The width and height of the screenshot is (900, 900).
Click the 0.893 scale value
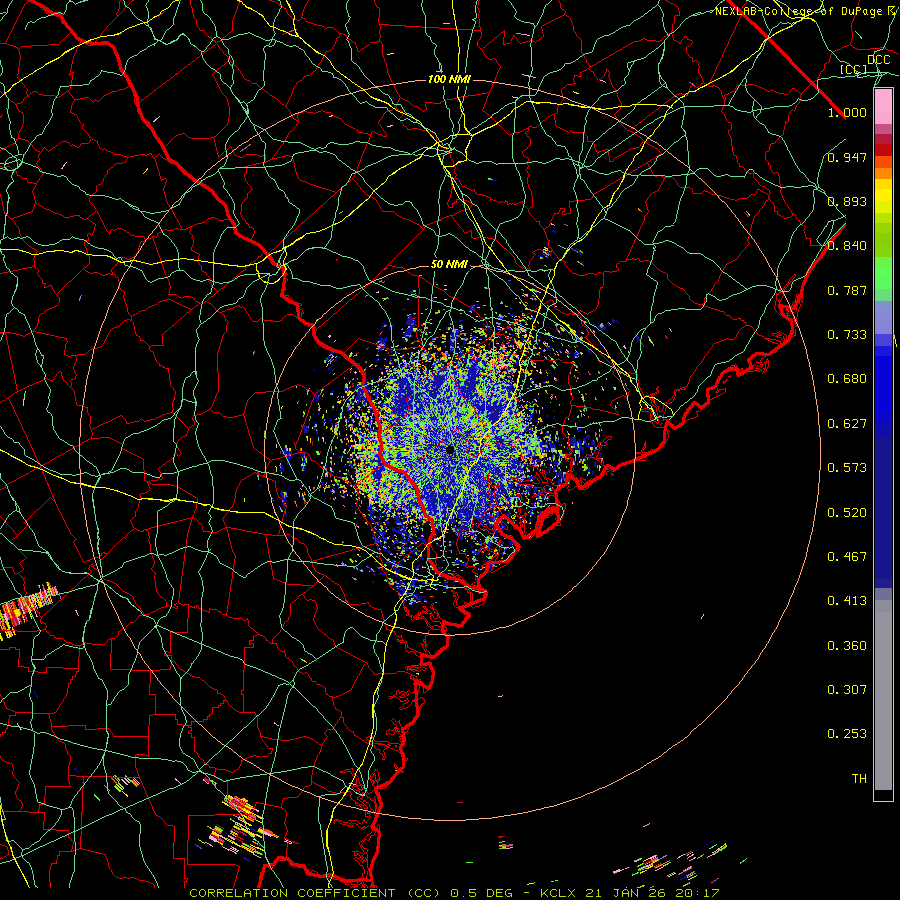pos(847,201)
